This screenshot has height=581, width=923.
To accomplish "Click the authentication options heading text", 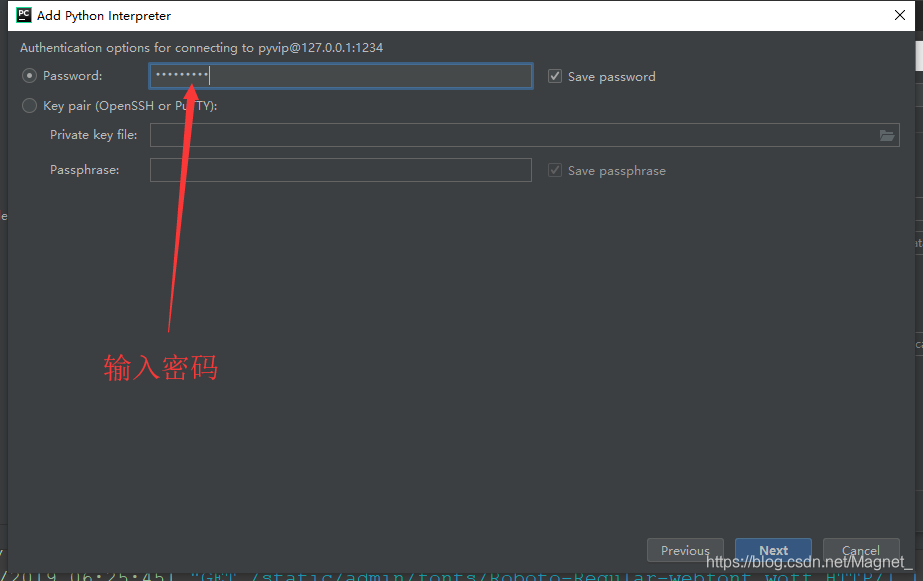I will 201,48.
